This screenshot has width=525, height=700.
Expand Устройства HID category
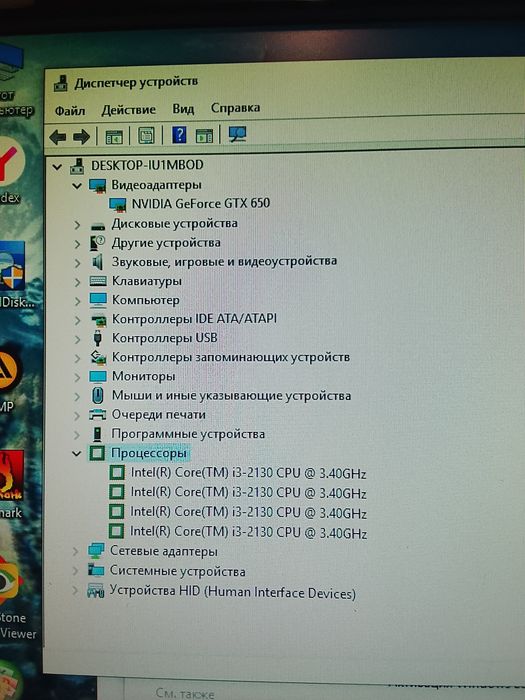click(75, 591)
